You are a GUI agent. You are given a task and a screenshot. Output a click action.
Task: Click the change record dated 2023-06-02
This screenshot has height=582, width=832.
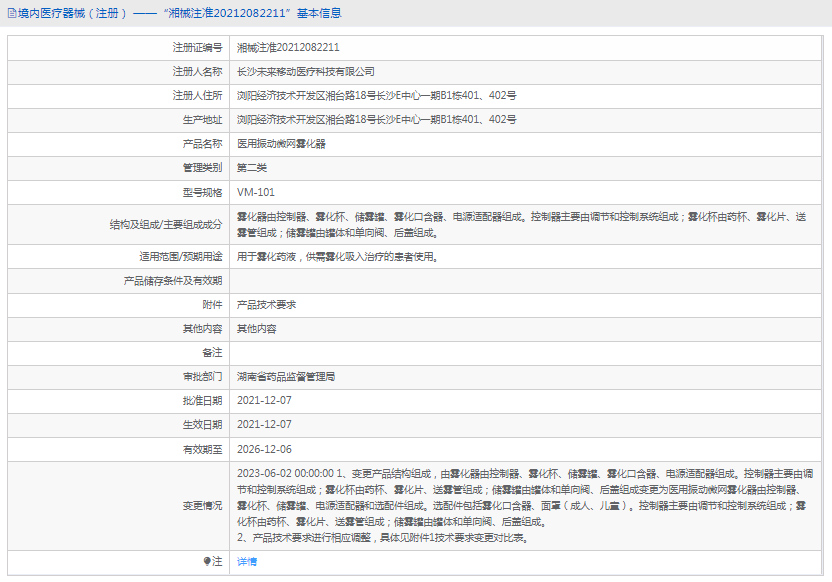(525, 506)
